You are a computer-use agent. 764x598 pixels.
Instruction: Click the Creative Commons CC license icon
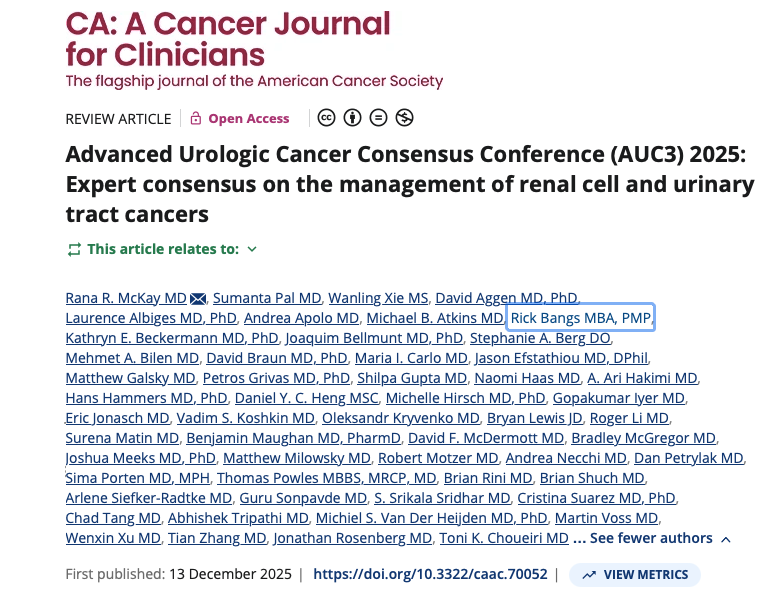[326, 118]
